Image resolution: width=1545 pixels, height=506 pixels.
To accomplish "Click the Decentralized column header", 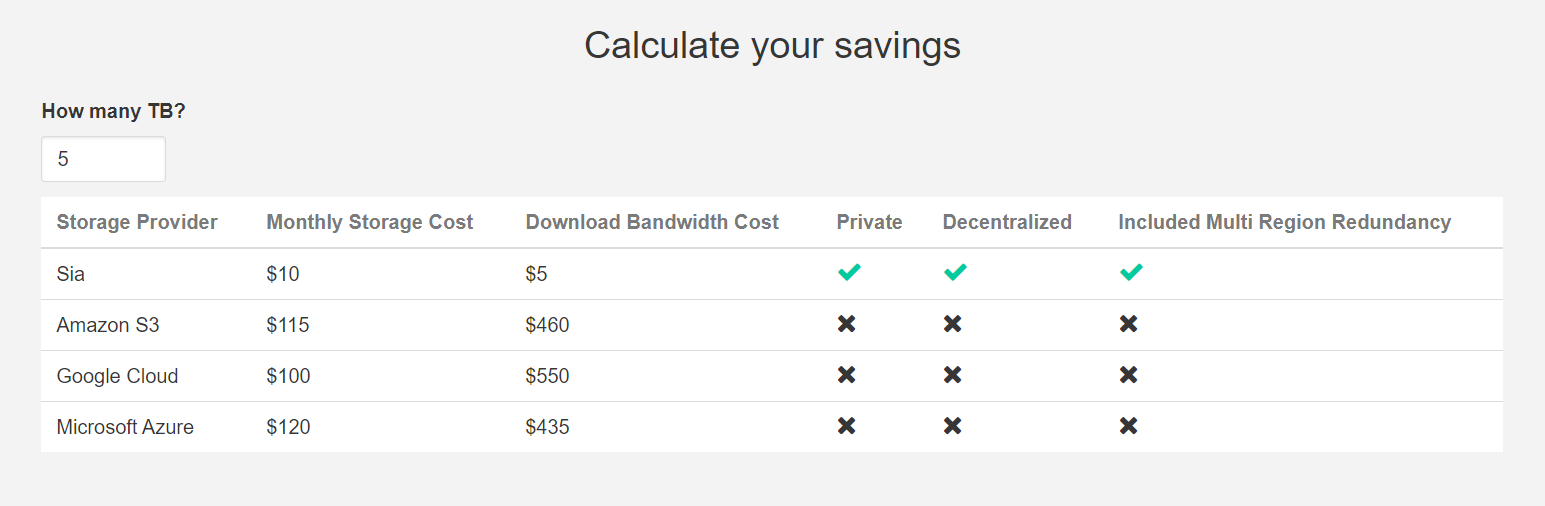I will [1007, 222].
